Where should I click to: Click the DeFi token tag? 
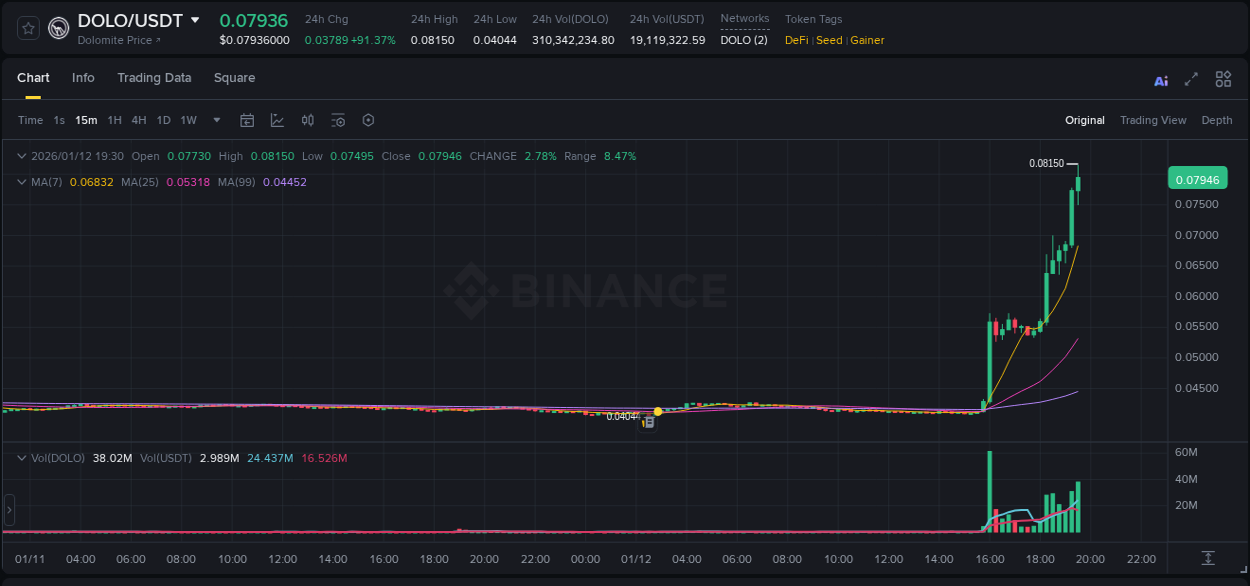[x=795, y=40]
